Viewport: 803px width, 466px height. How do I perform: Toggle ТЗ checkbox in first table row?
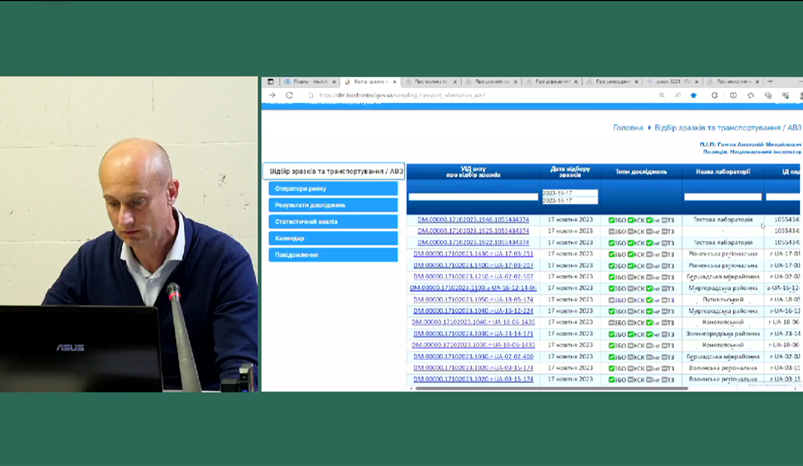(663, 219)
